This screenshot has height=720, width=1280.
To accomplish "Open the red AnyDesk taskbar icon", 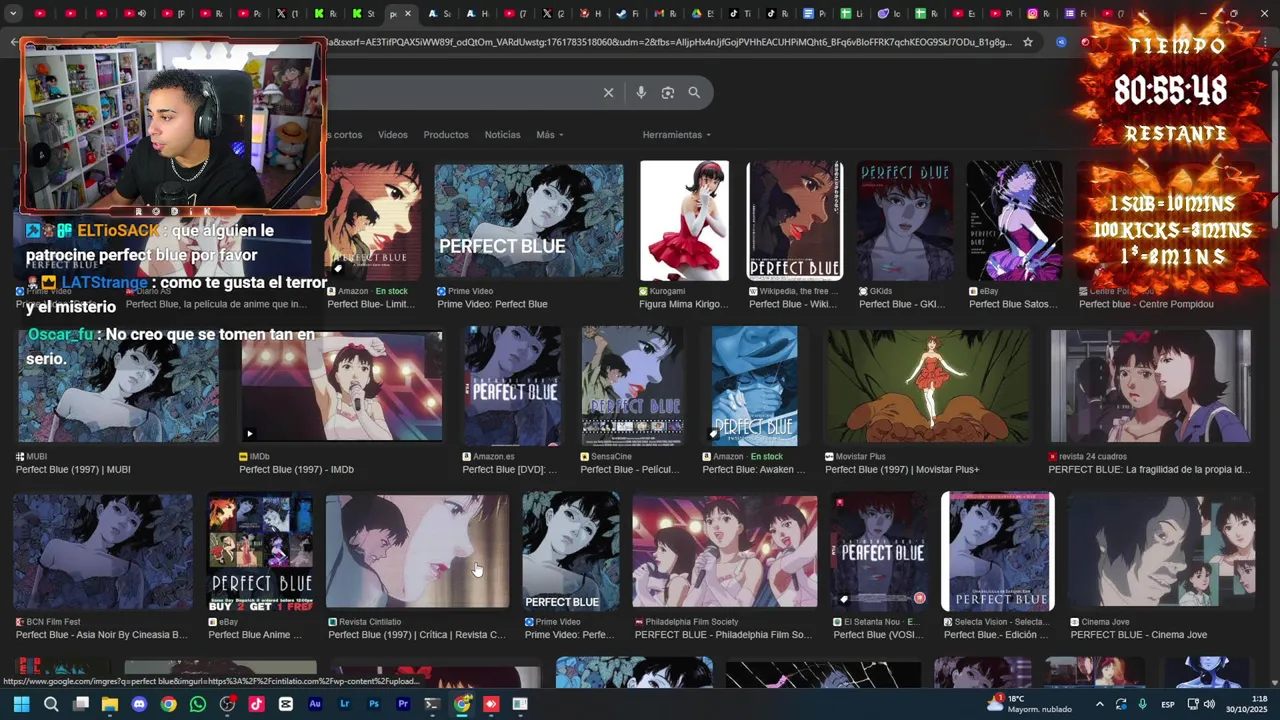I will [491, 704].
